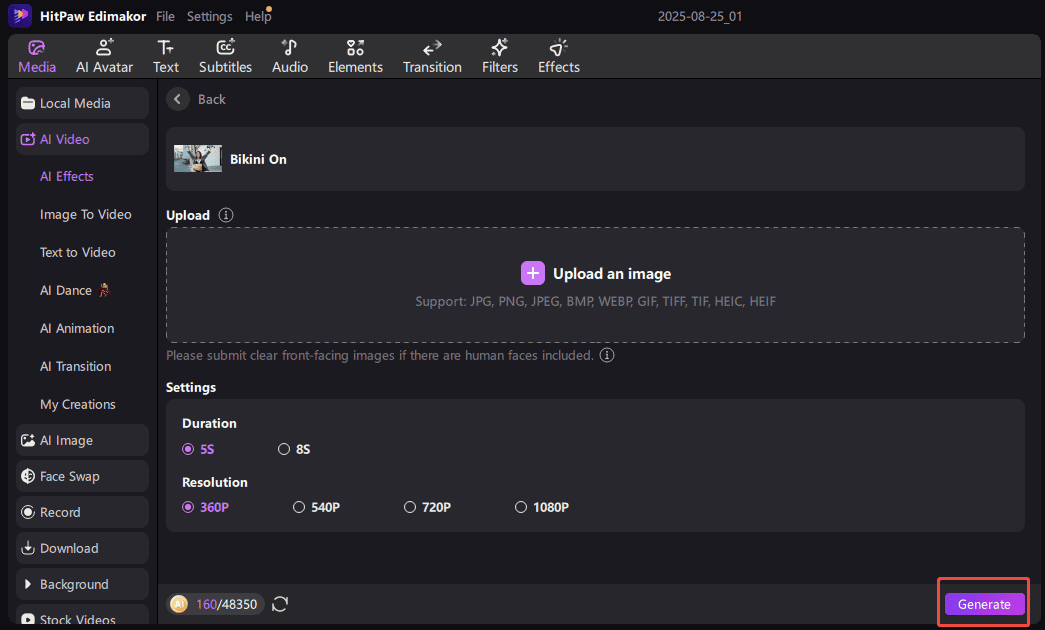1045x630 pixels.
Task: Click the Back text link
Action: click(x=212, y=99)
